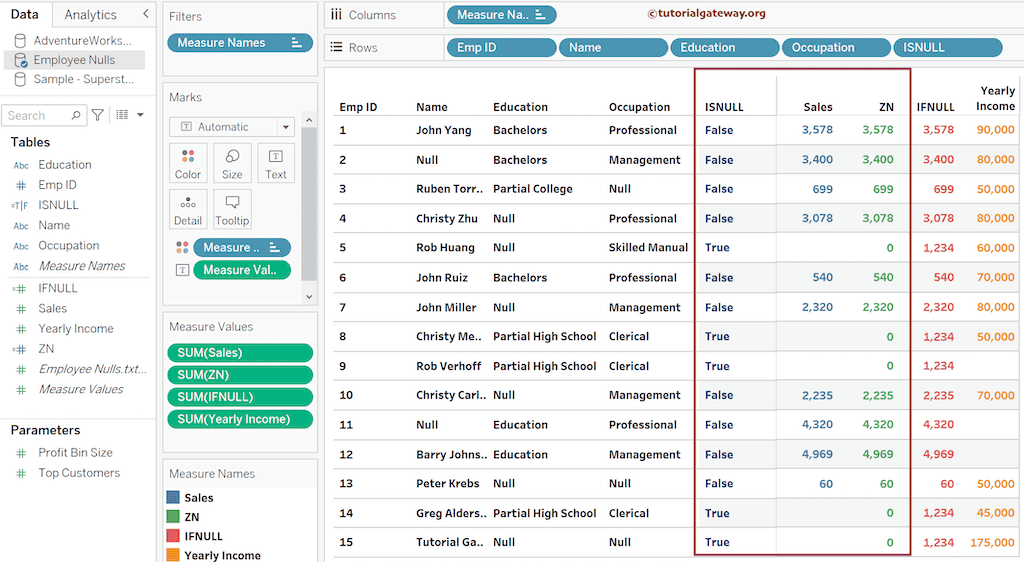Click the Partial College education cell
1024x562 pixels.
pyautogui.click(x=532, y=189)
